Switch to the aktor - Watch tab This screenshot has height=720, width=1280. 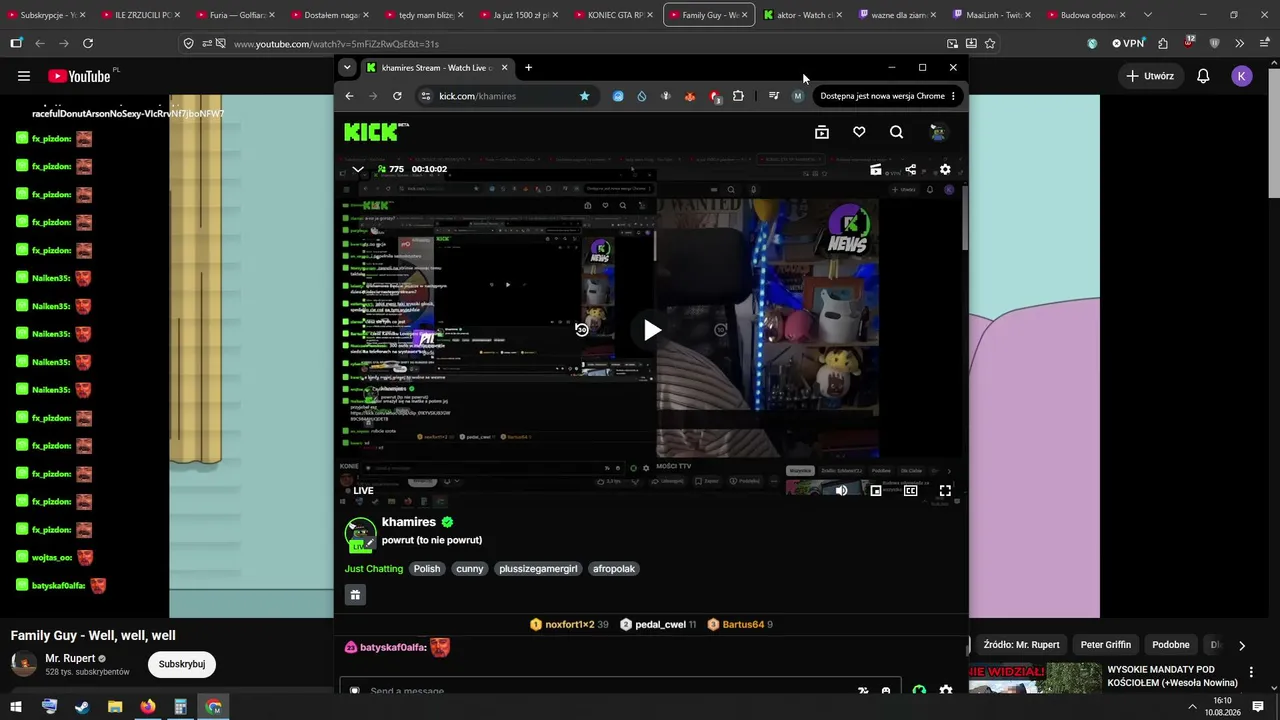click(x=804, y=15)
